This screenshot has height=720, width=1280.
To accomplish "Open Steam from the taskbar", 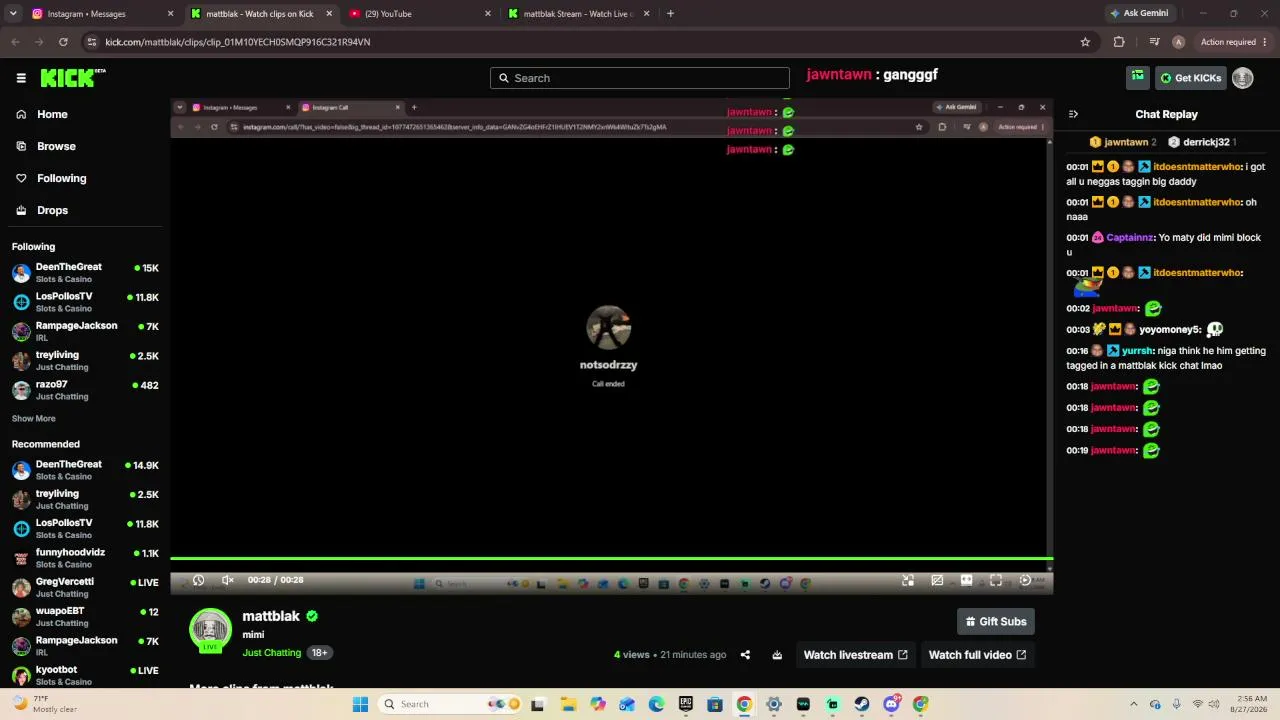I will pos(862,704).
